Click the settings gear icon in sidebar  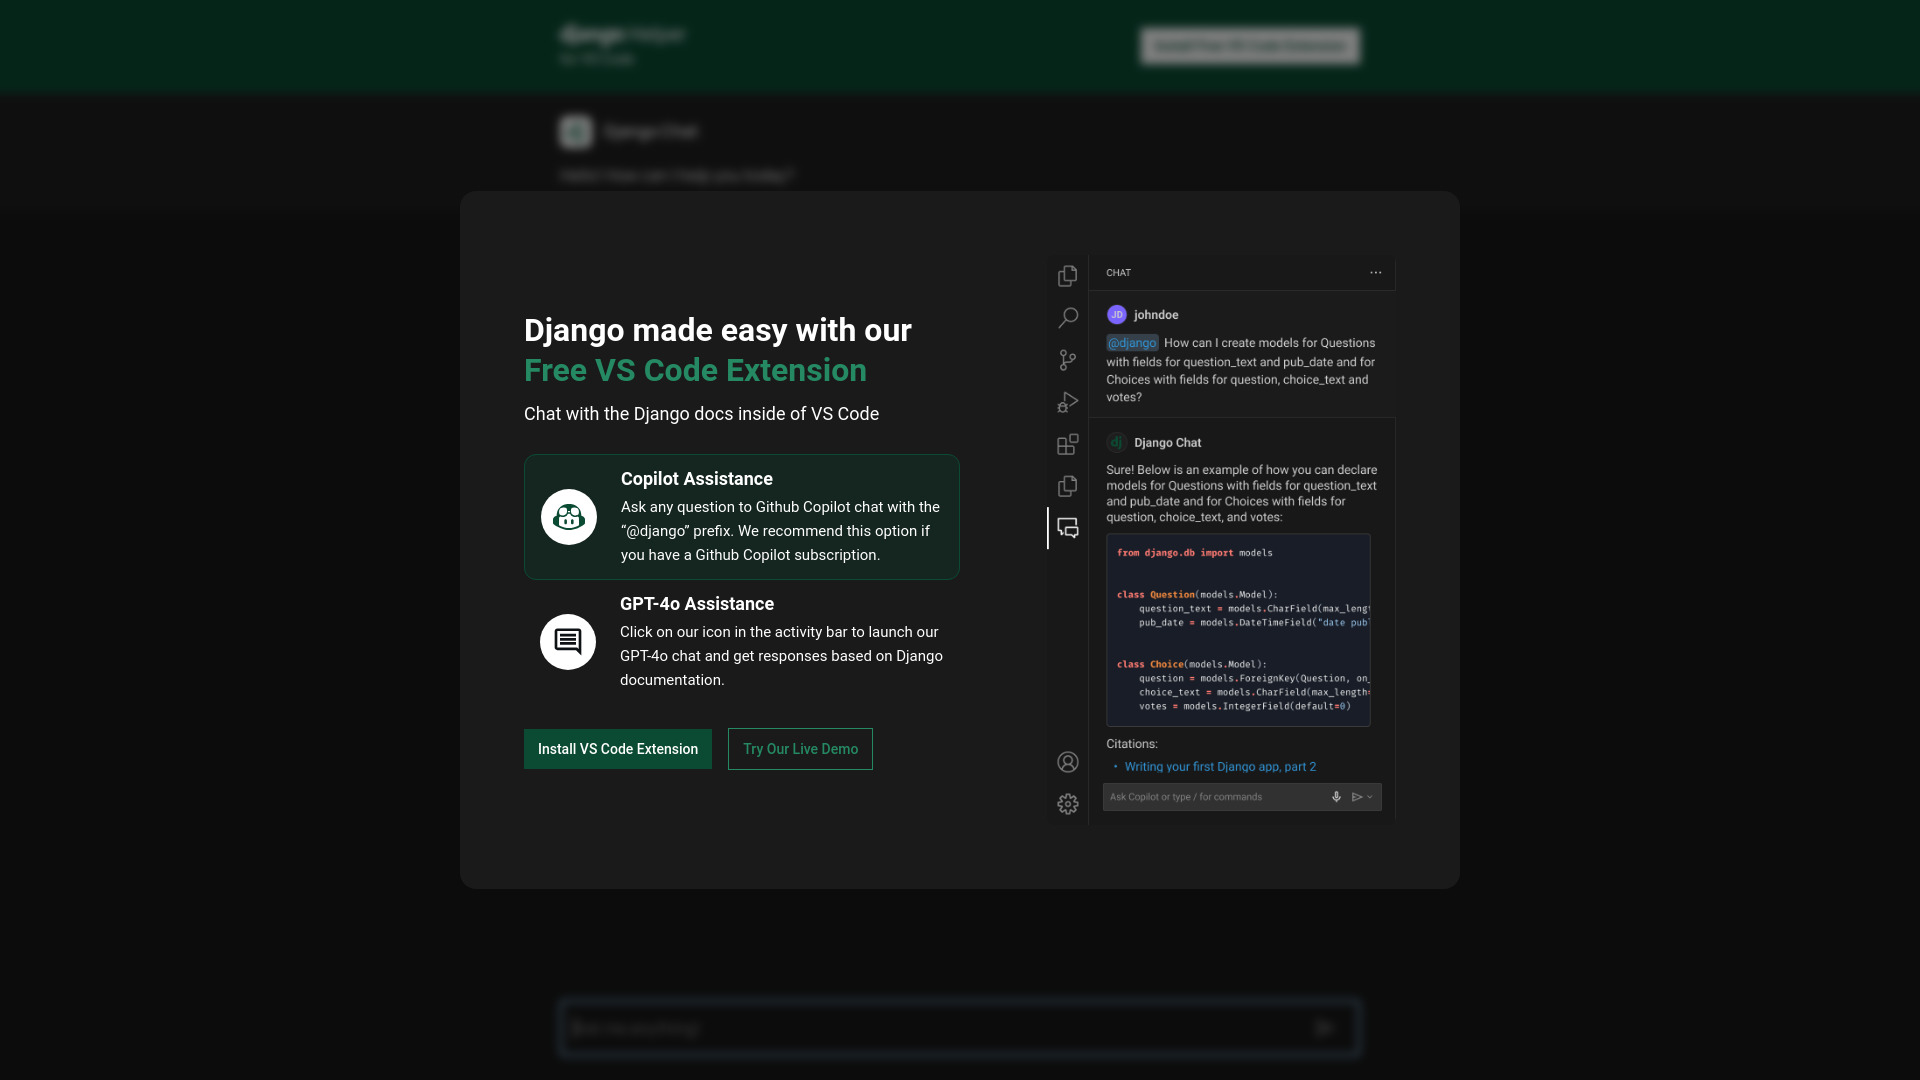tap(1067, 803)
